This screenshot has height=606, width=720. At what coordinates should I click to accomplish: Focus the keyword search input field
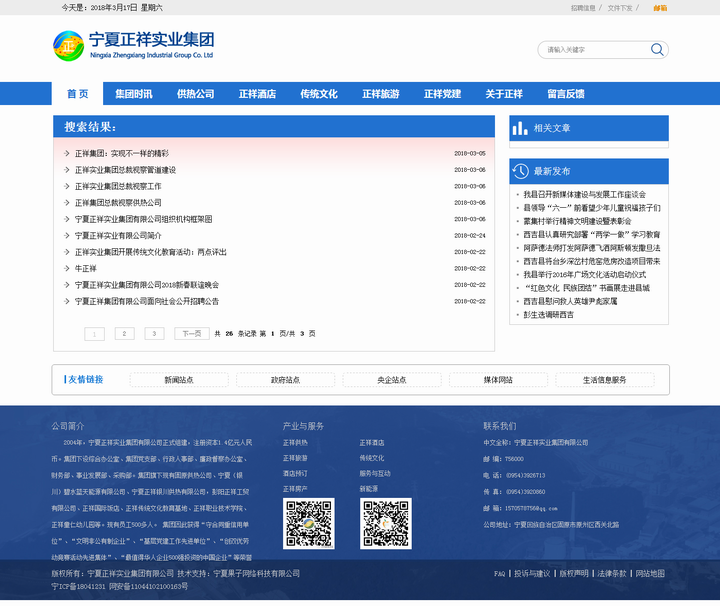click(x=597, y=50)
